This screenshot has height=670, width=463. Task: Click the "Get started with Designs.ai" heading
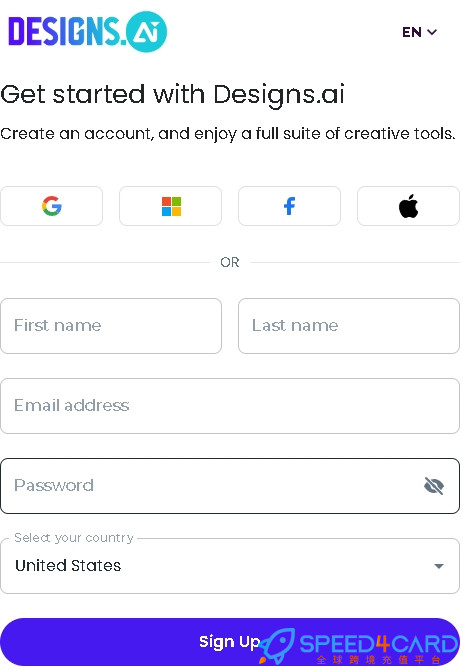click(173, 94)
